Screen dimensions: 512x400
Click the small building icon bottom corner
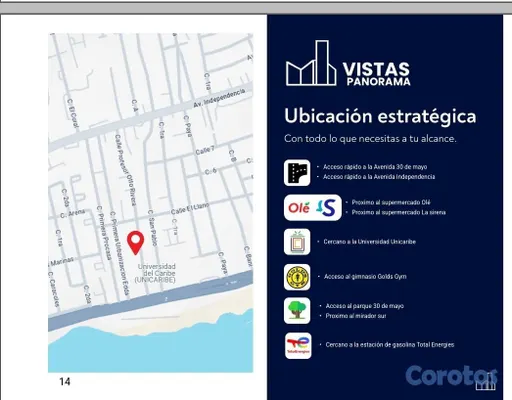(x=486, y=382)
